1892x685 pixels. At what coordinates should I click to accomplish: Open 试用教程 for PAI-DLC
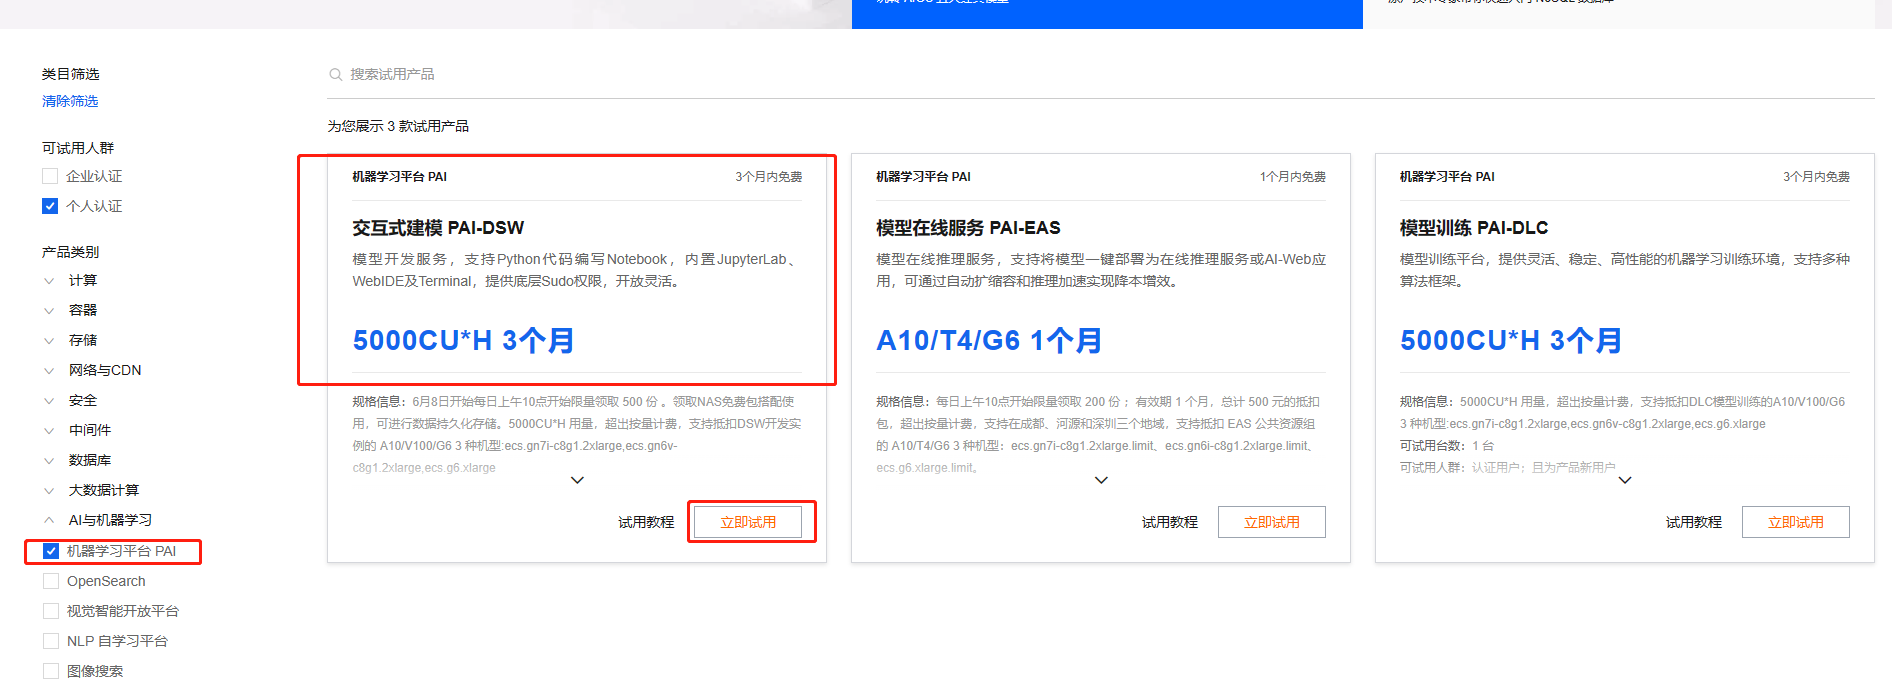pyautogui.click(x=1693, y=522)
